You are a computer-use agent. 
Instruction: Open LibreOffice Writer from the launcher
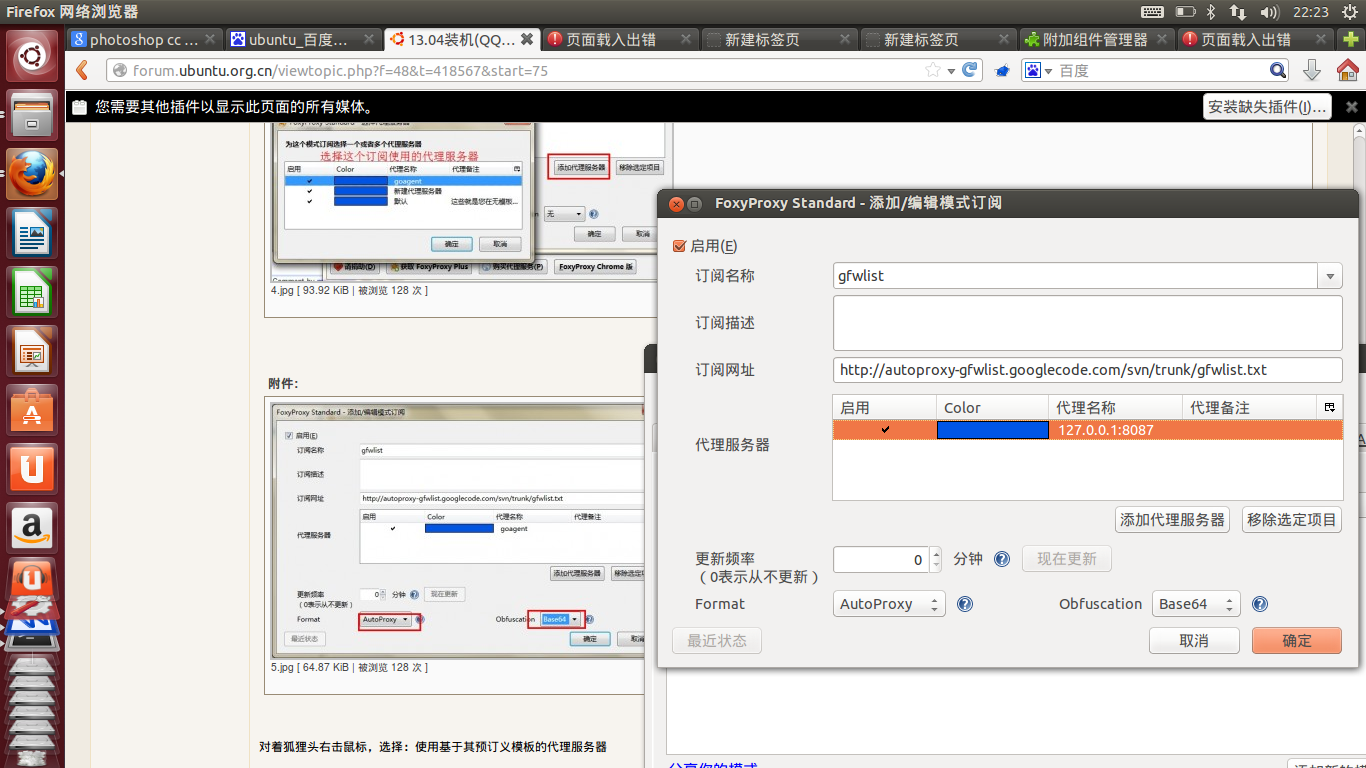(x=33, y=233)
